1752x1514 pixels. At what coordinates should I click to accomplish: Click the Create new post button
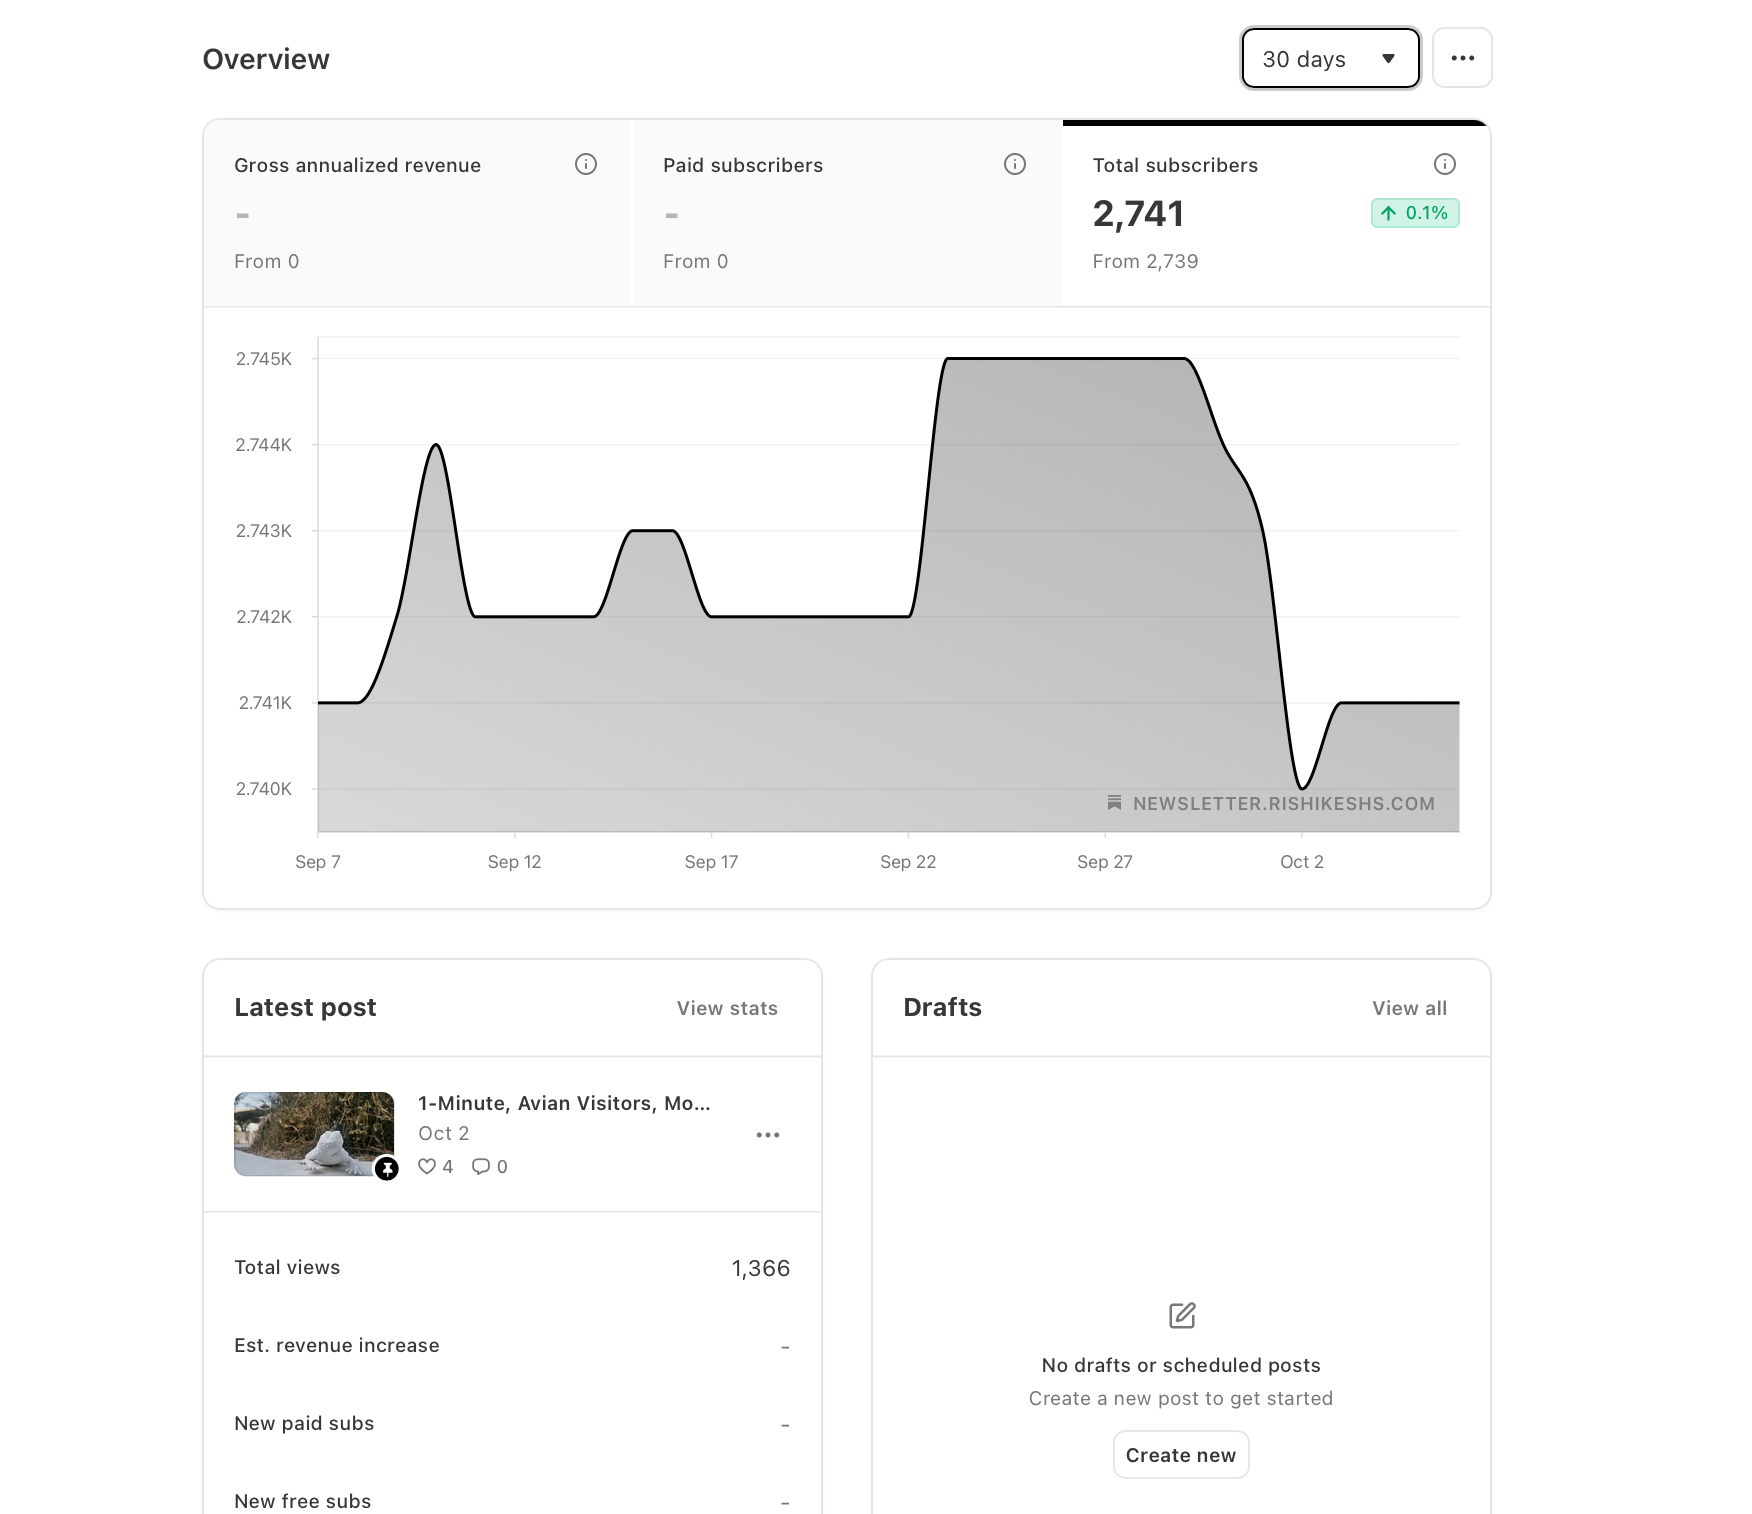(1181, 1455)
